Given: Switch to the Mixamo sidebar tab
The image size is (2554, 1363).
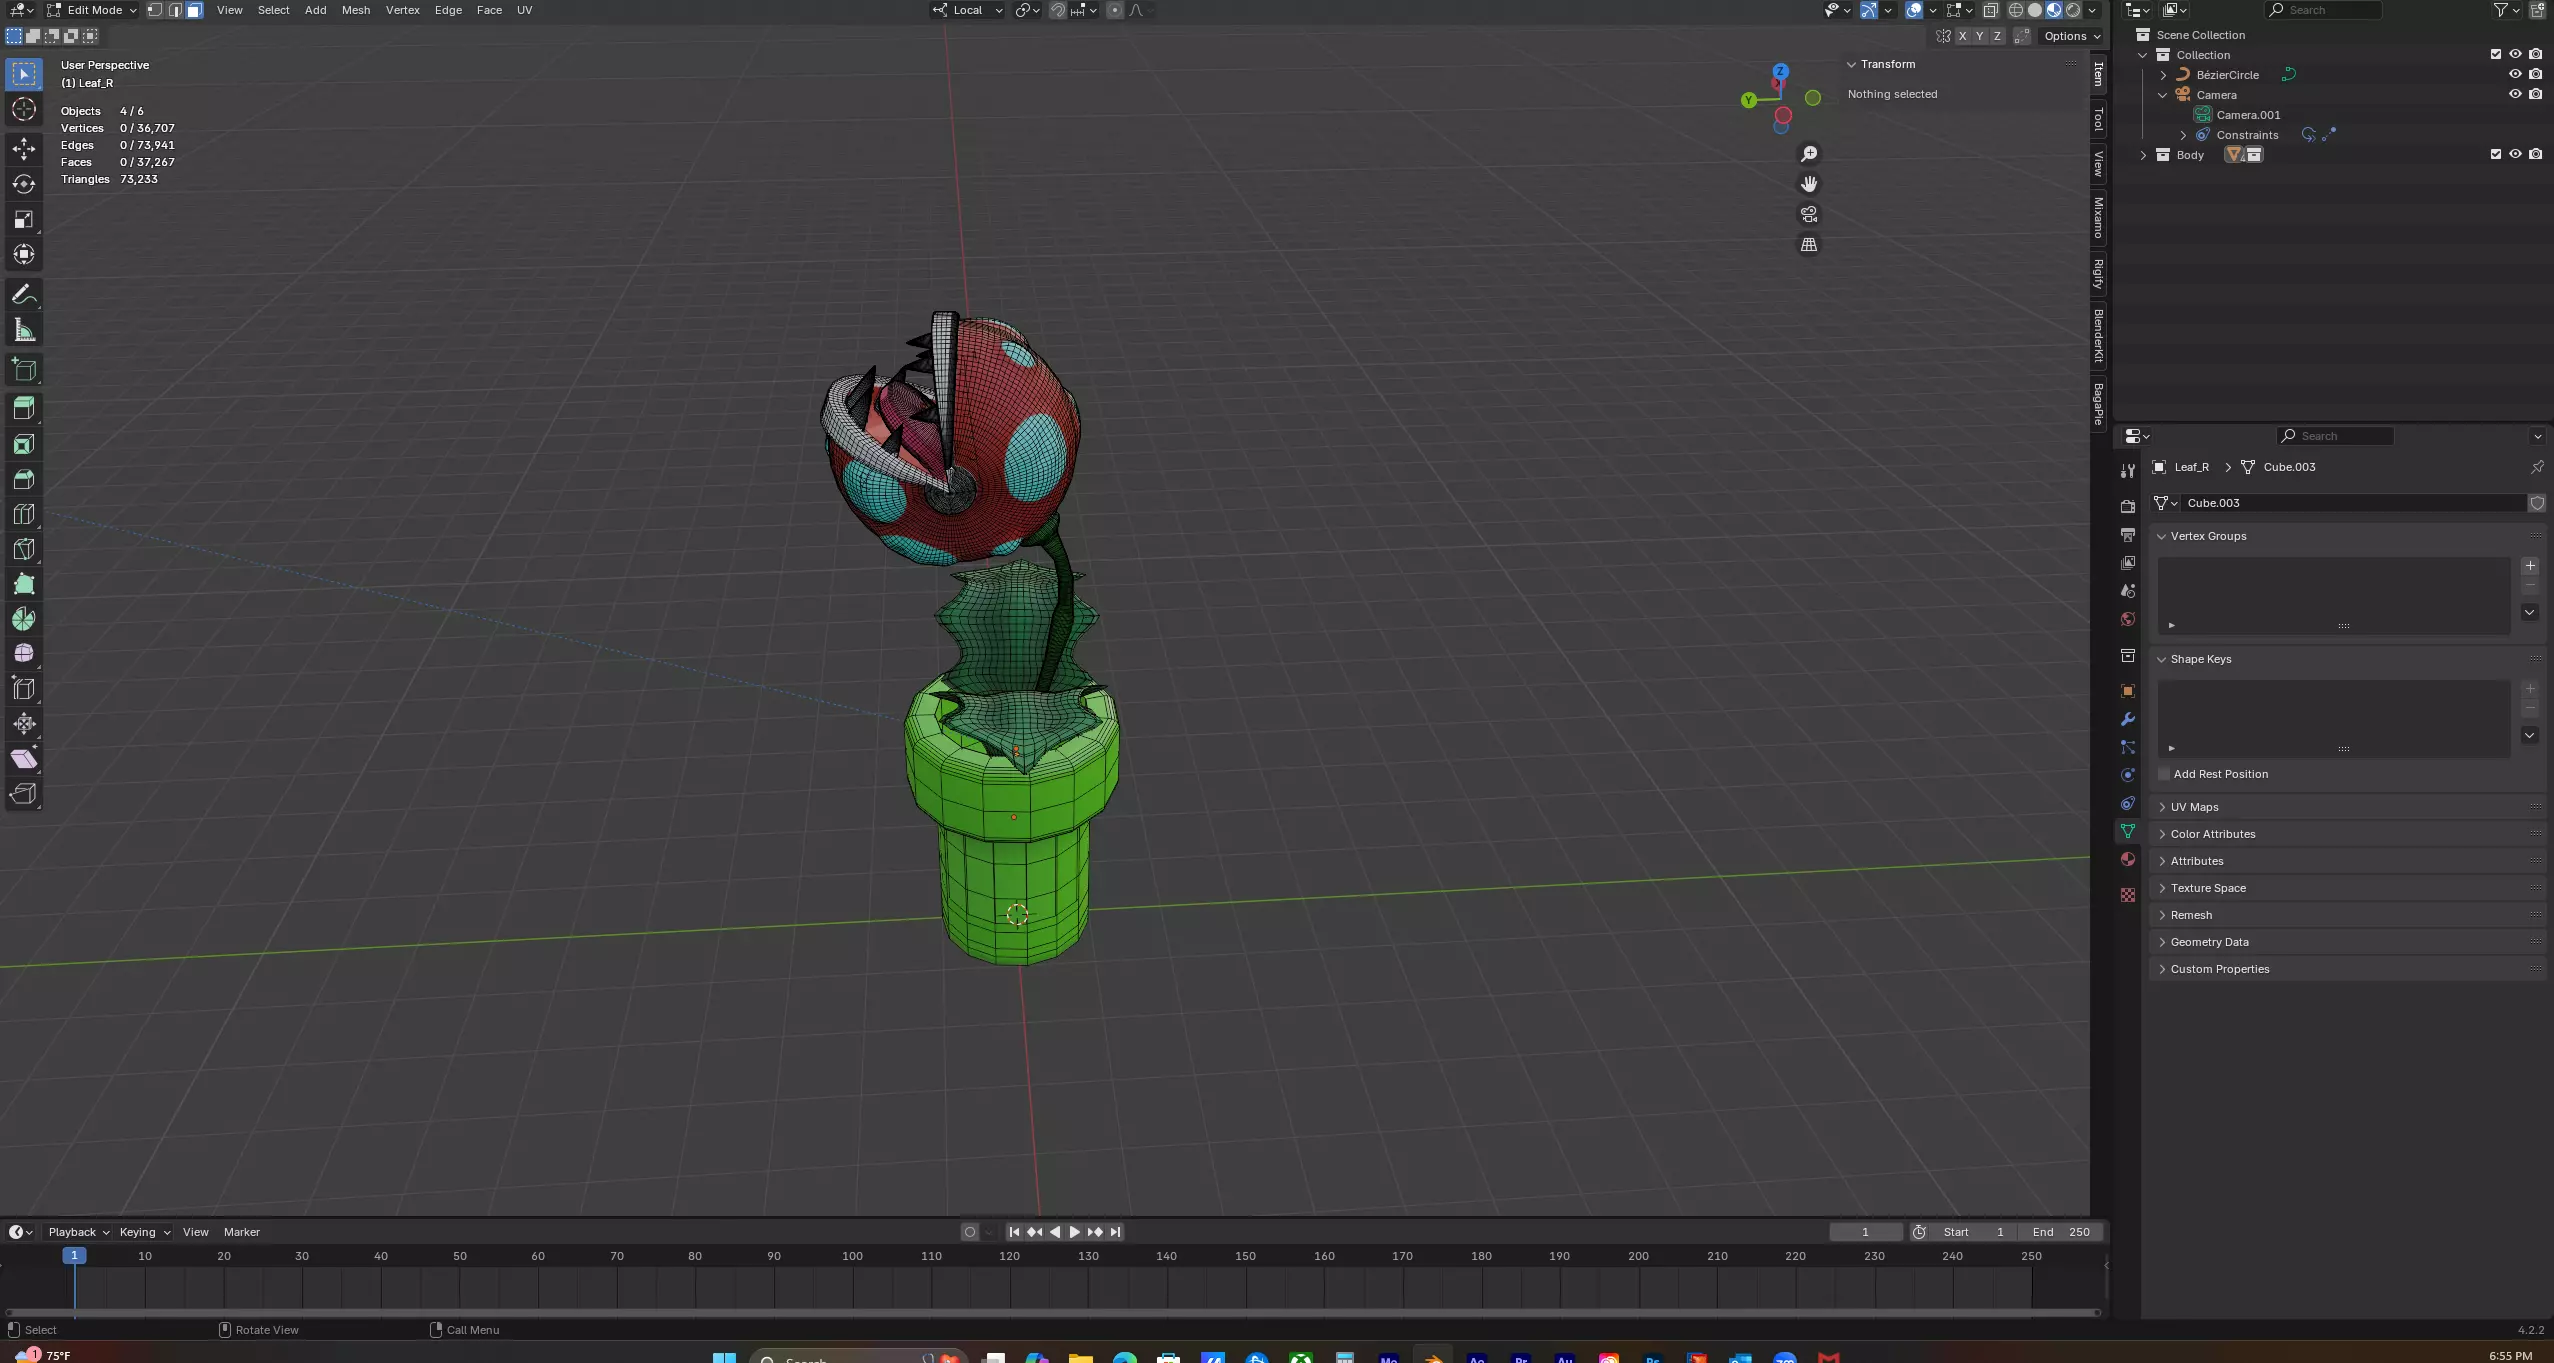Looking at the screenshot, I should click(2099, 218).
